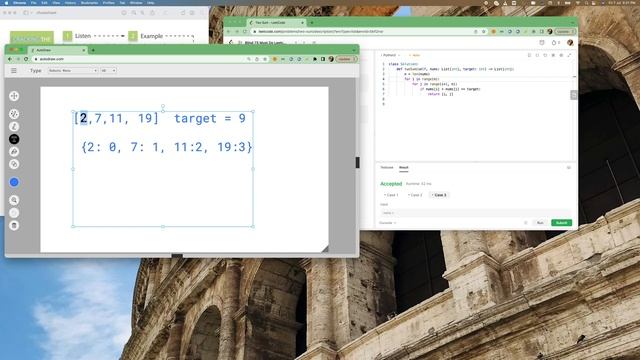This screenshot has height=360, width=640.
Task: Switch to the Testcase tab
Action: 387,167
